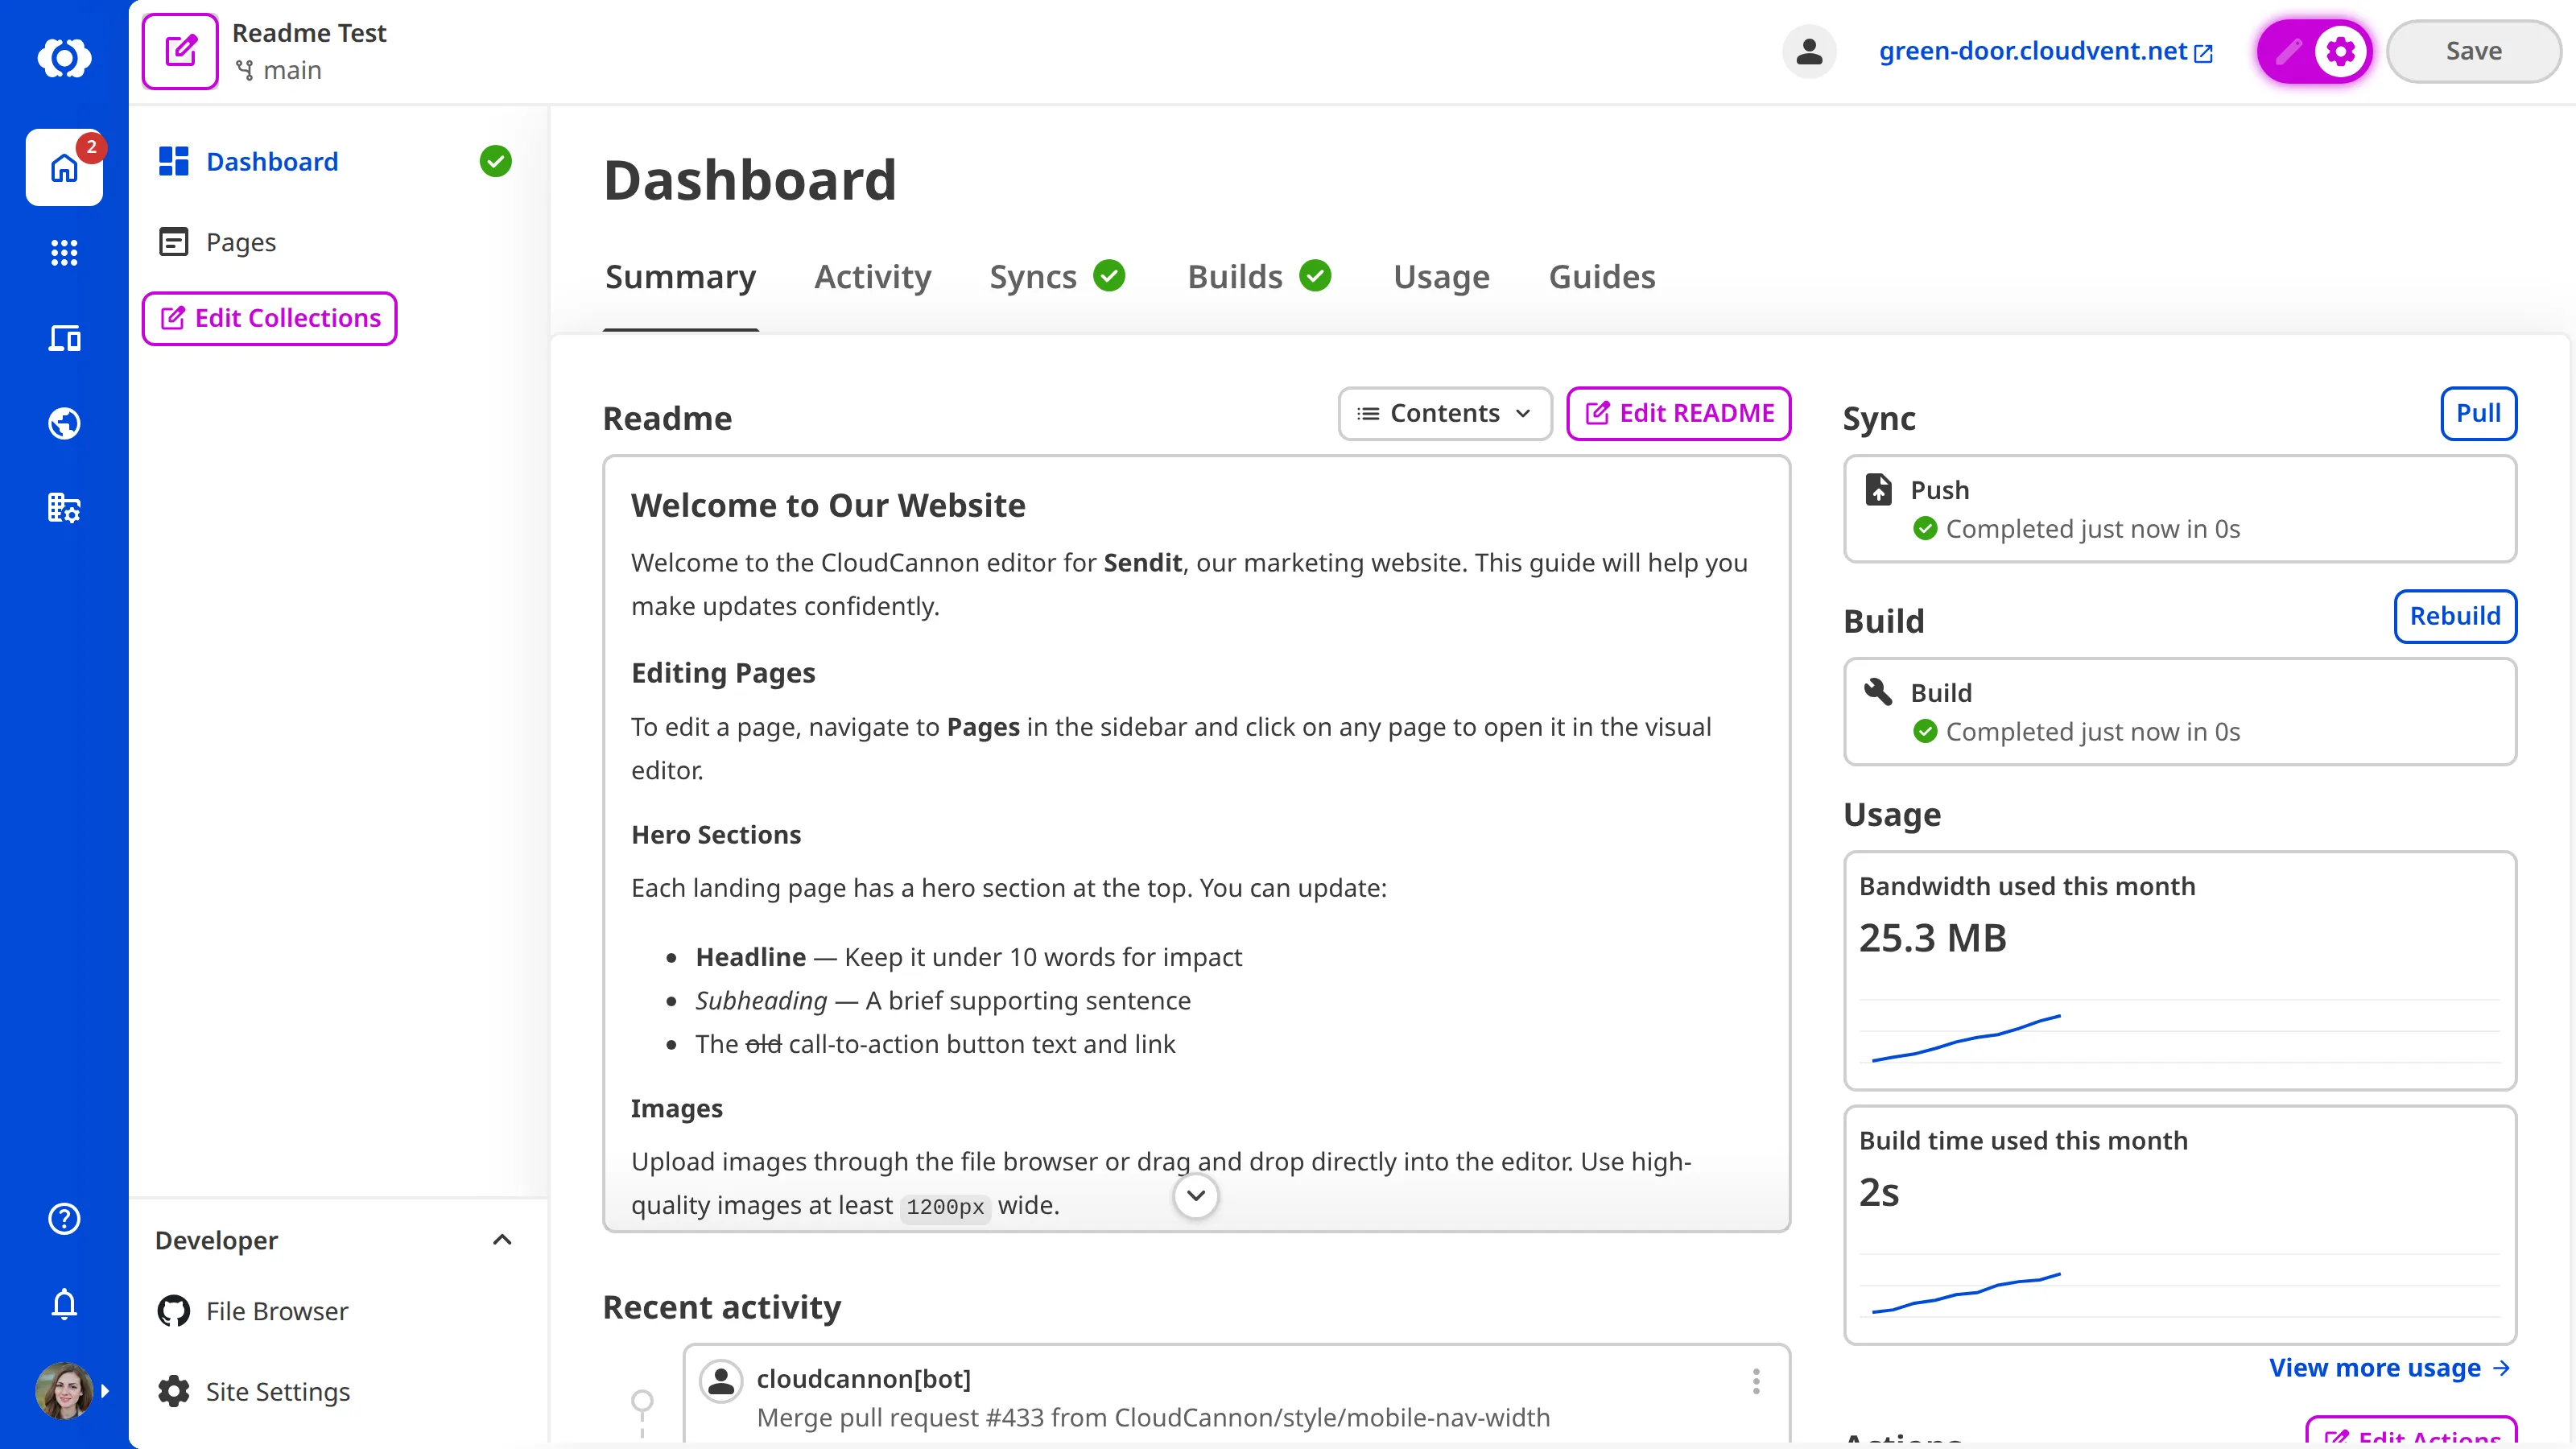
Task: Open File Browser in Developer section
Action: point(335,1311)
